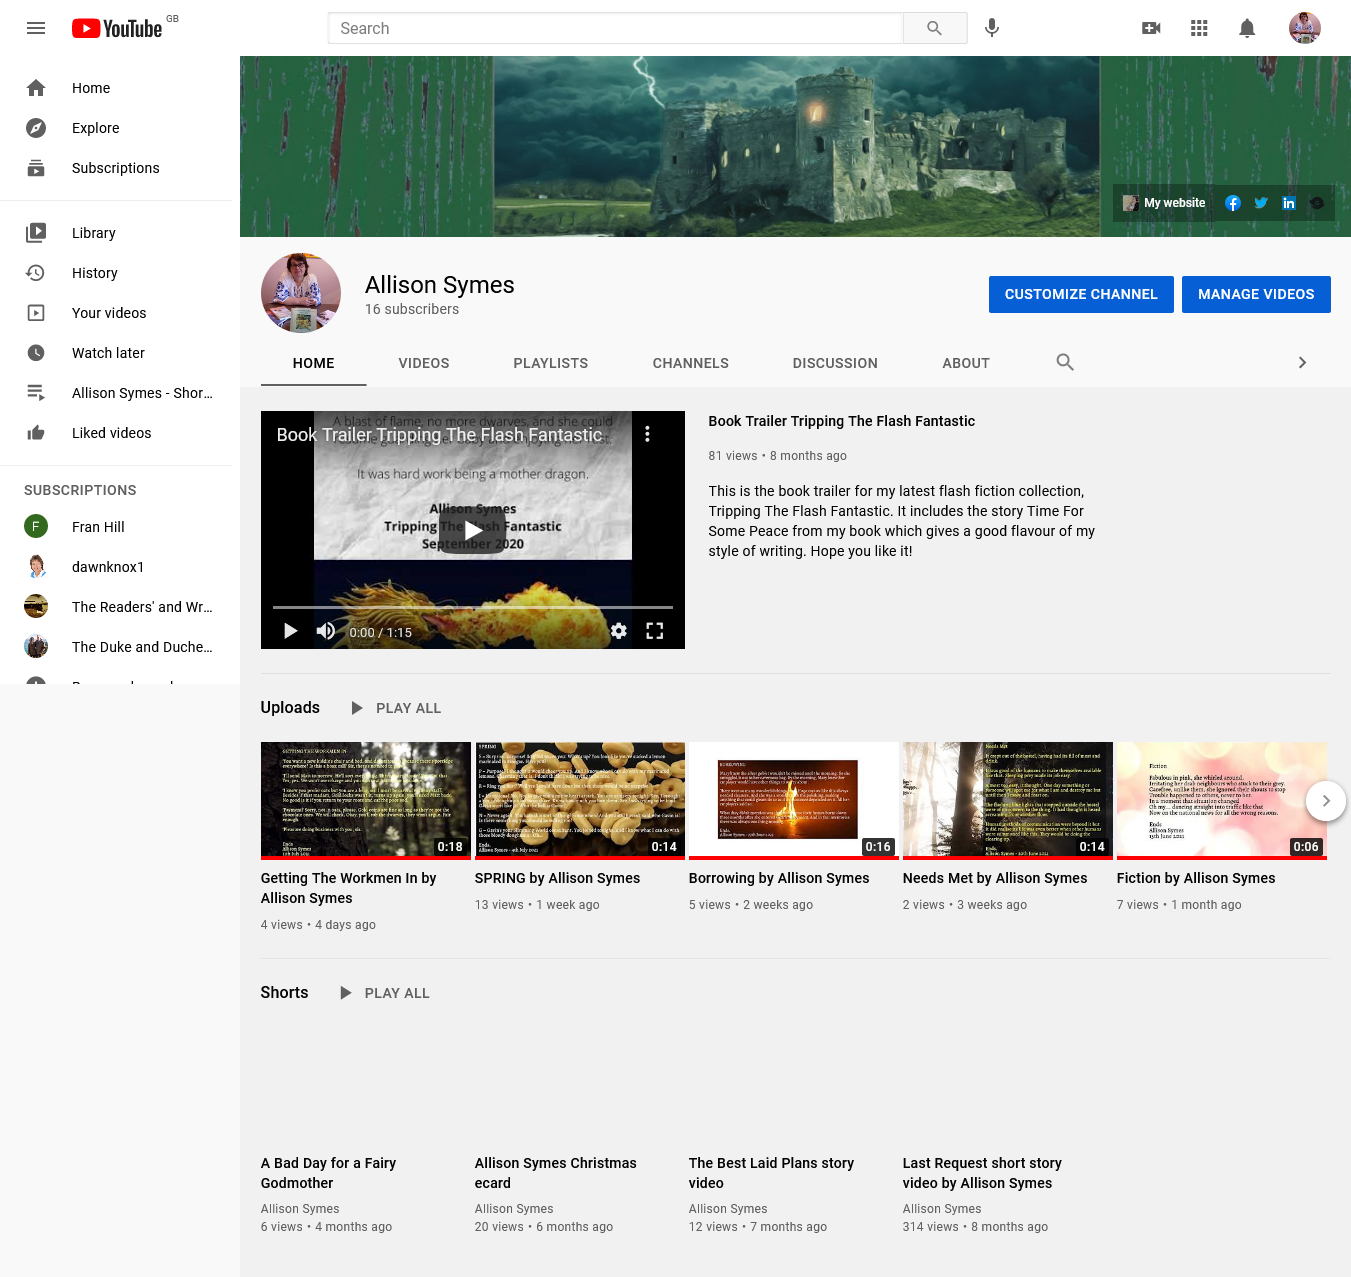
Task: Click the create video camera icon
Action: point(1151,28)
